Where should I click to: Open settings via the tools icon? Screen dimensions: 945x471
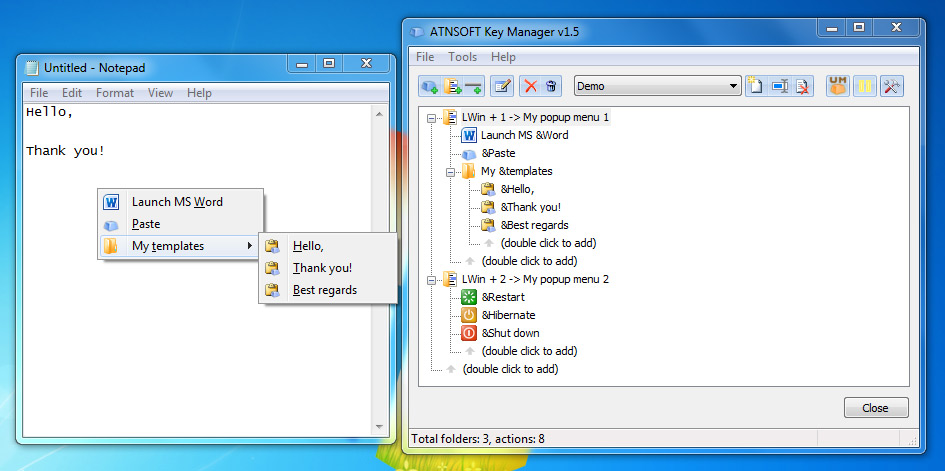[x=891, y=86]
